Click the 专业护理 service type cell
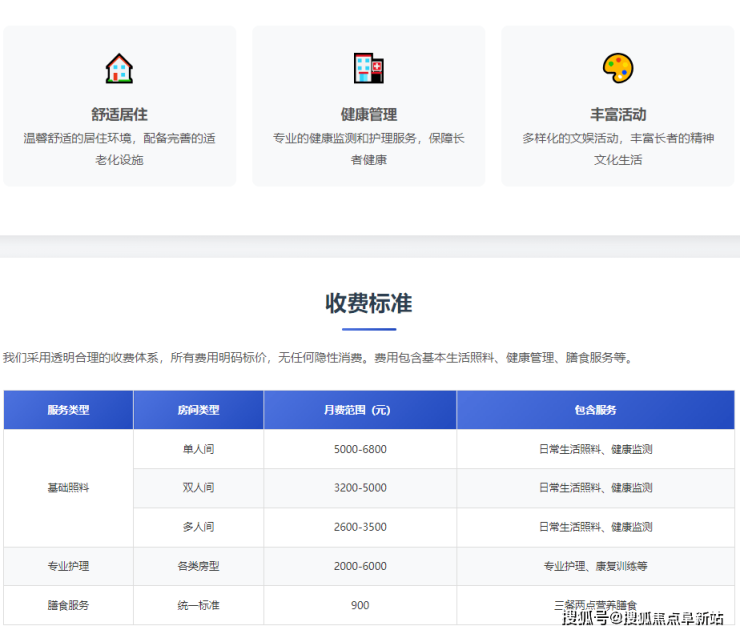 coord(68,566)
